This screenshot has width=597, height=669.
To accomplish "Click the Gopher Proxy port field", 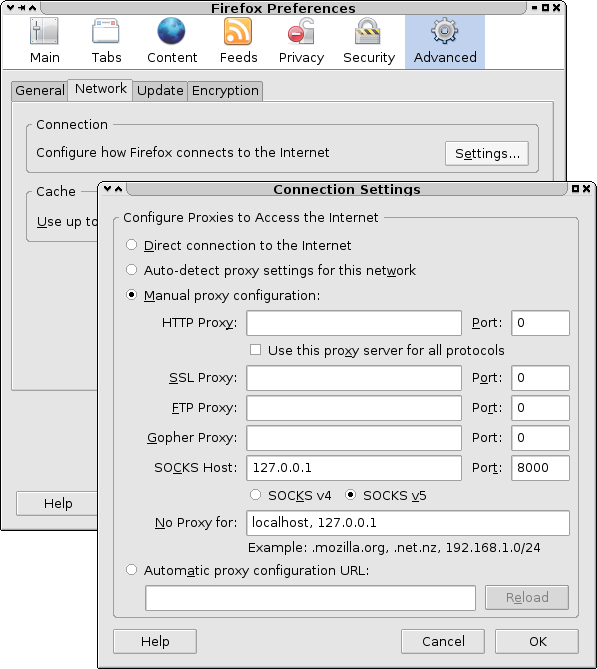I will pos(540,438).
